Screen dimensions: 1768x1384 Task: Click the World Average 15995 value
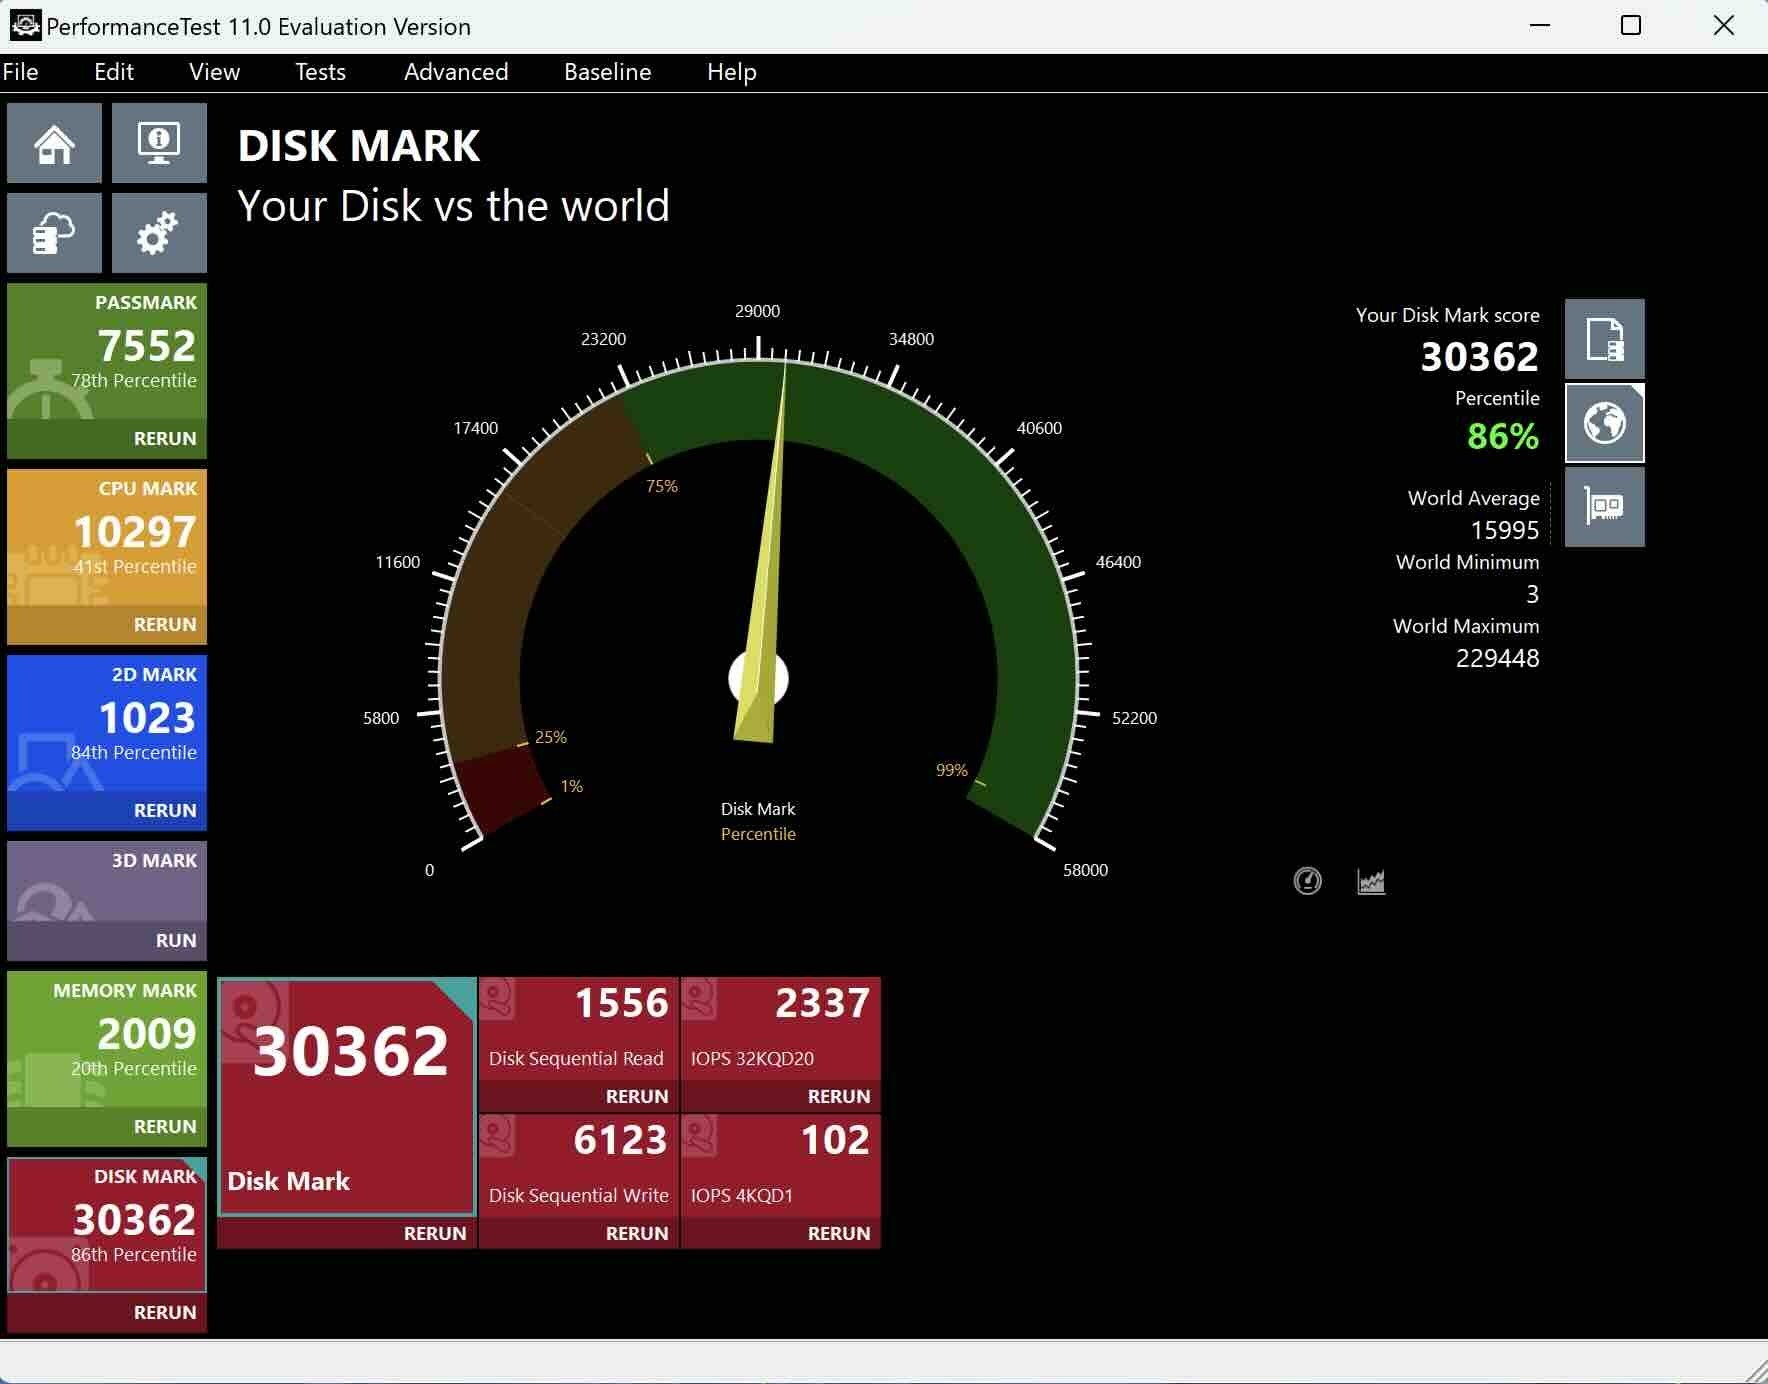(x=1505, y=530)
